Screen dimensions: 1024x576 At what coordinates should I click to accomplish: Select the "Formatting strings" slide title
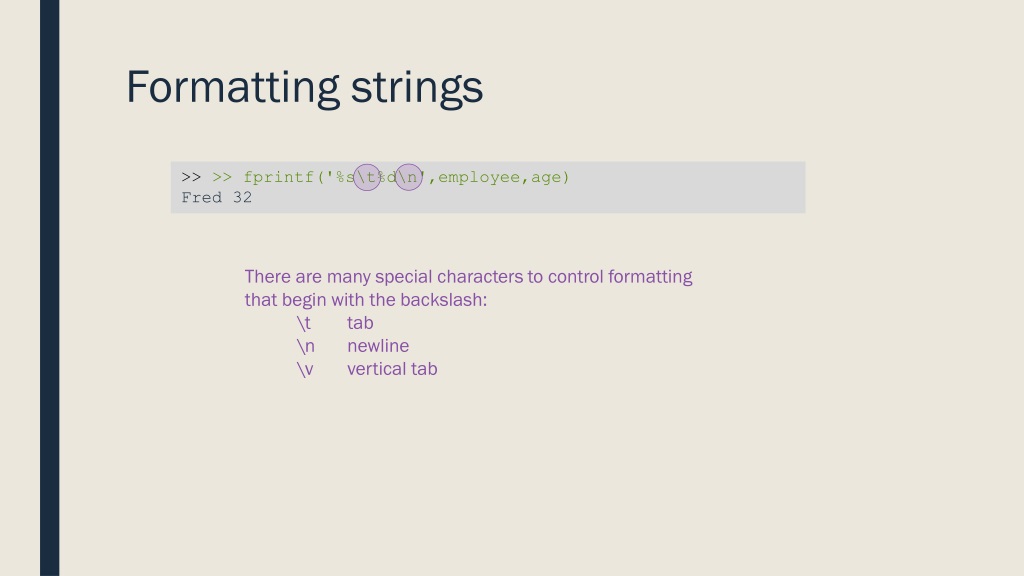(x=304, y=88)
